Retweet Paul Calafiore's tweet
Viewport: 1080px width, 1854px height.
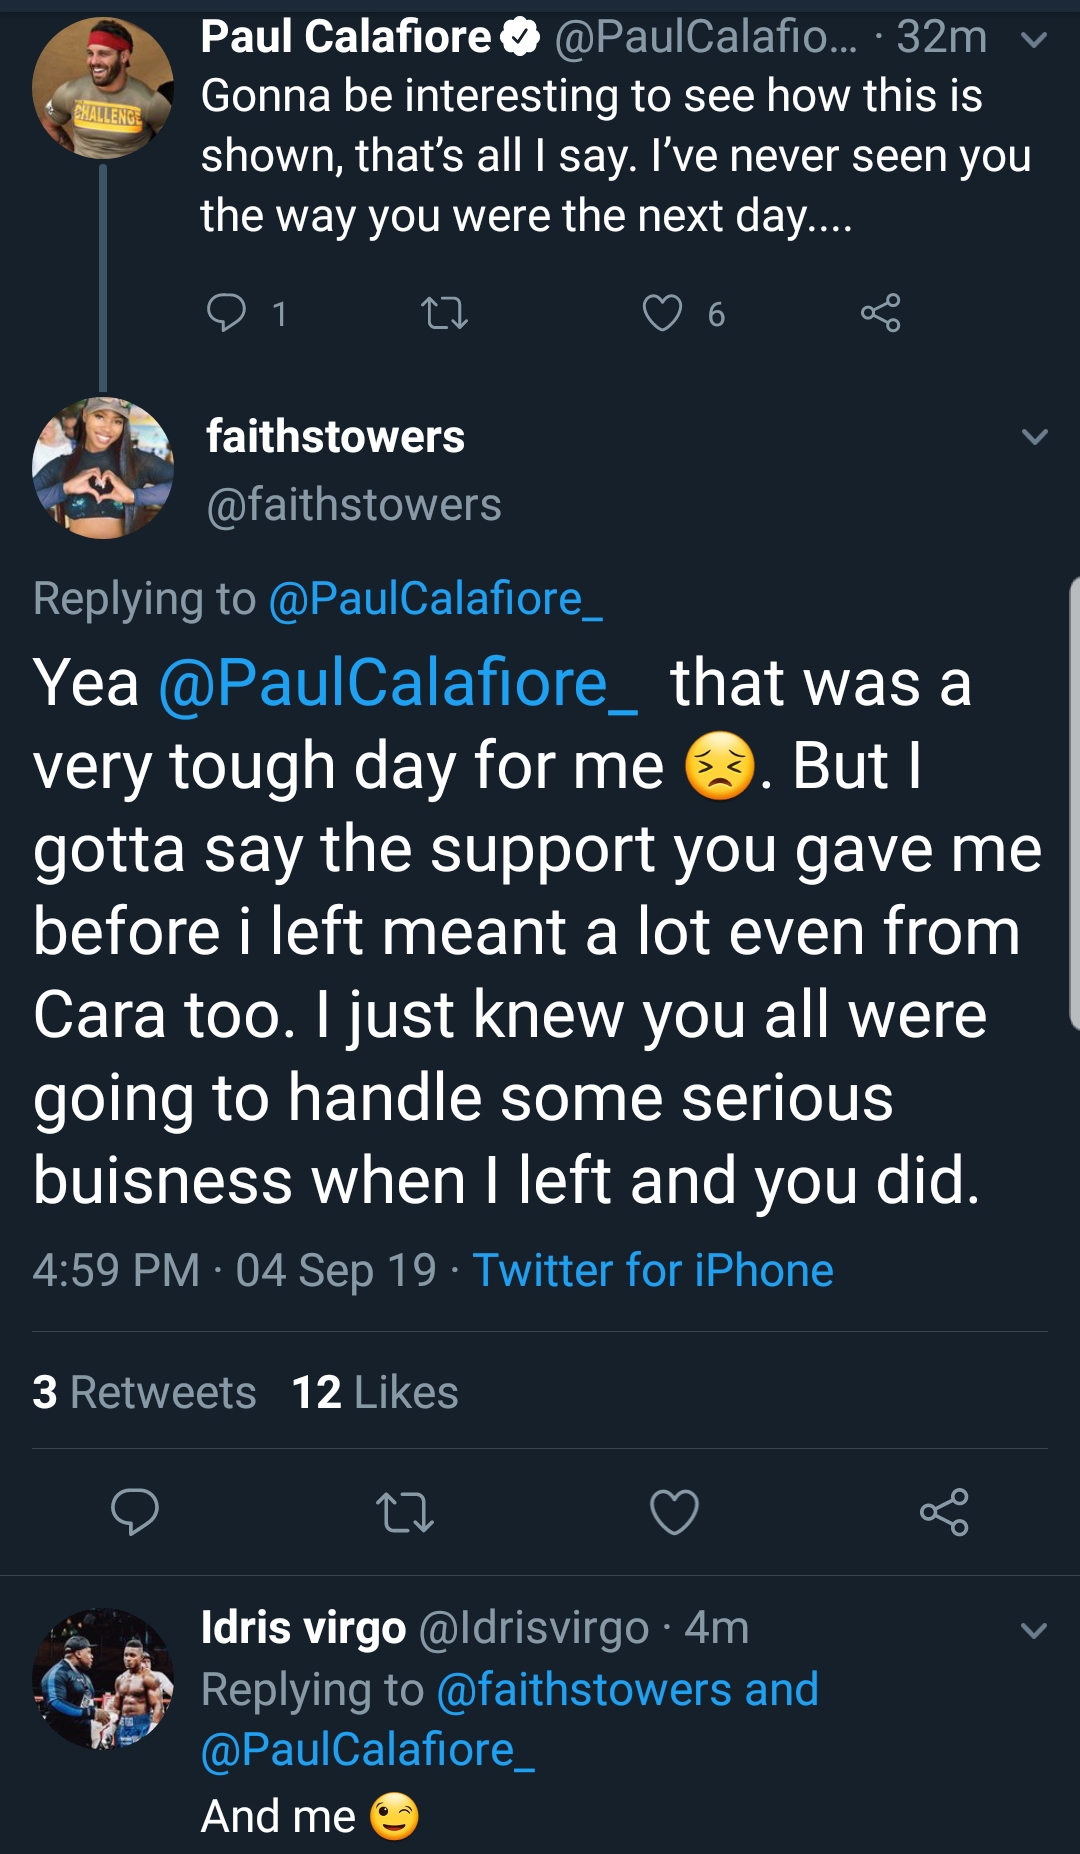click(445, 314)
